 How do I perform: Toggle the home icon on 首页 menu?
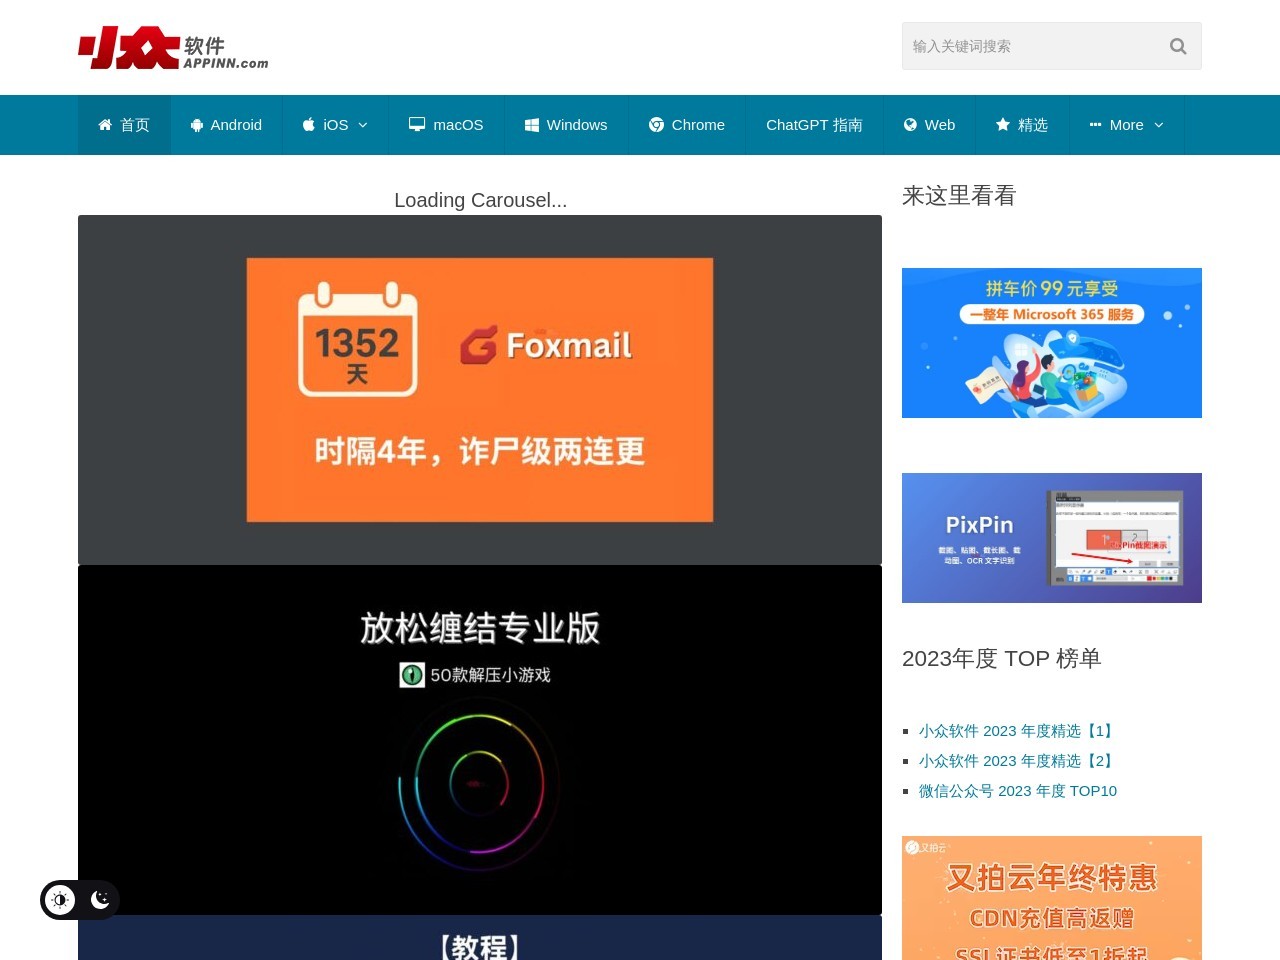105,124
